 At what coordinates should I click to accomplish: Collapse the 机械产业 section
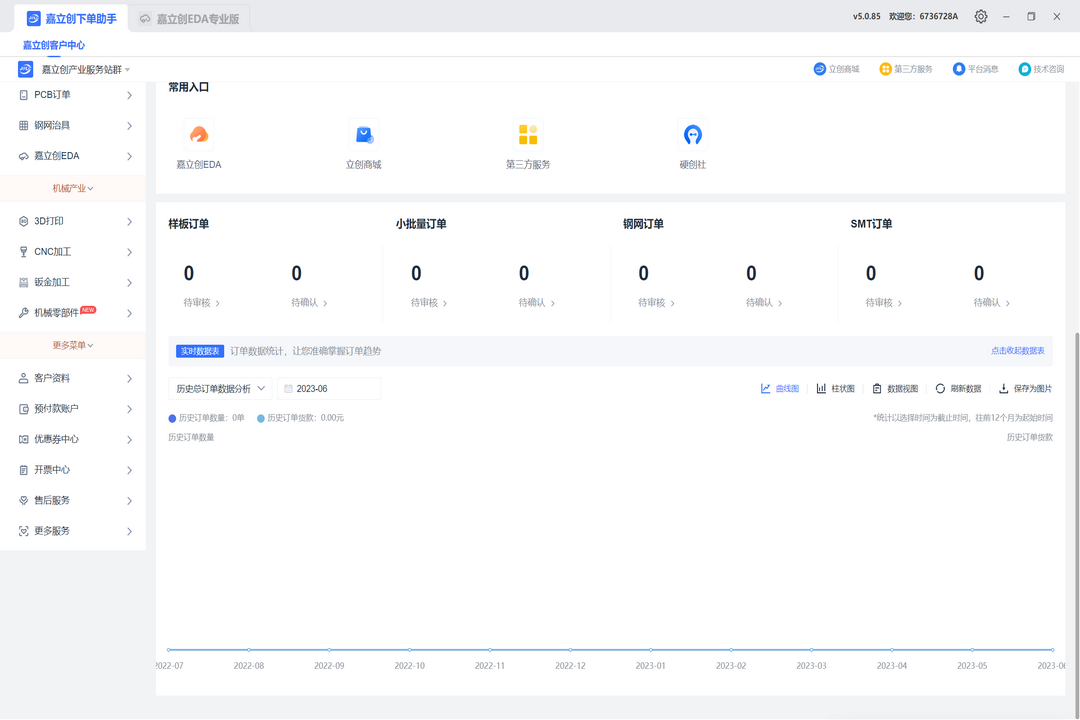click(x=73, y=188)
